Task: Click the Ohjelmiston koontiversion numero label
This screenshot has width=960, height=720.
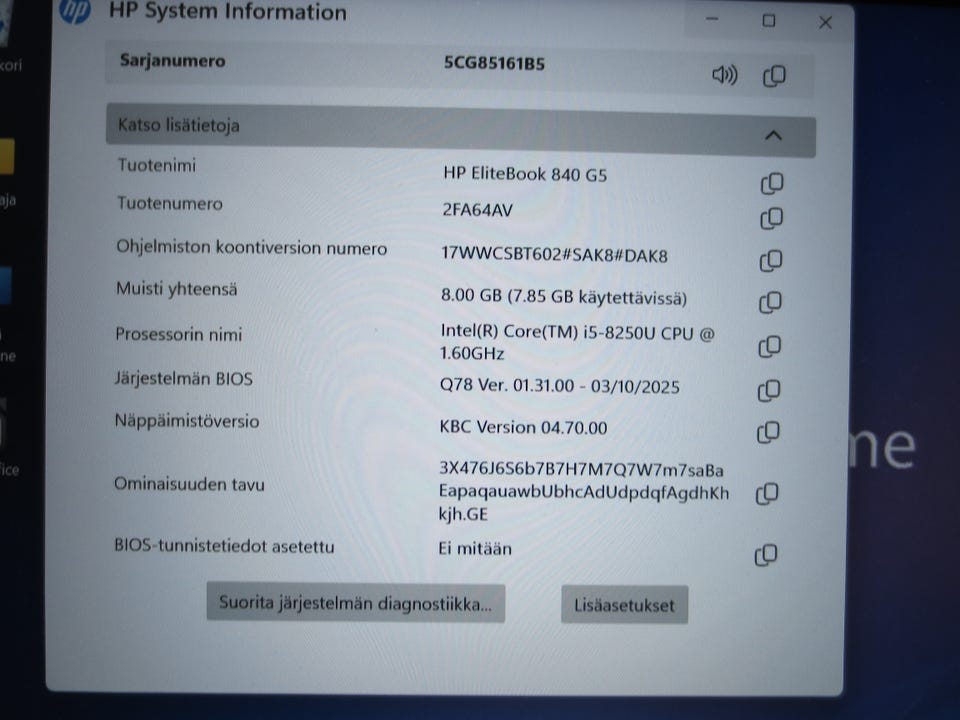Action: pos(252,248)
